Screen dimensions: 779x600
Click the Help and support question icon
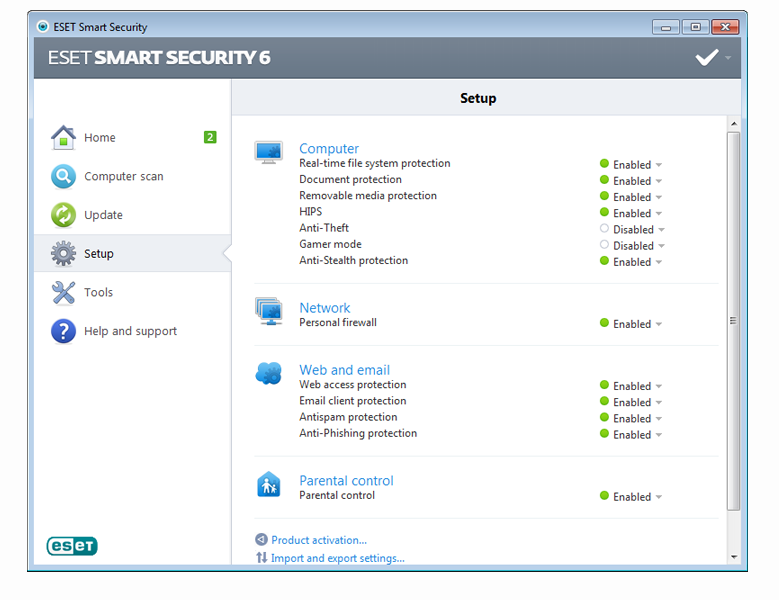(x=63, y=331)
